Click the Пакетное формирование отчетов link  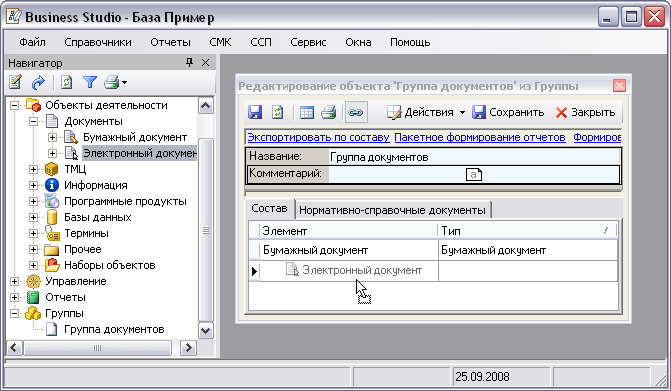tap(480, 137)
